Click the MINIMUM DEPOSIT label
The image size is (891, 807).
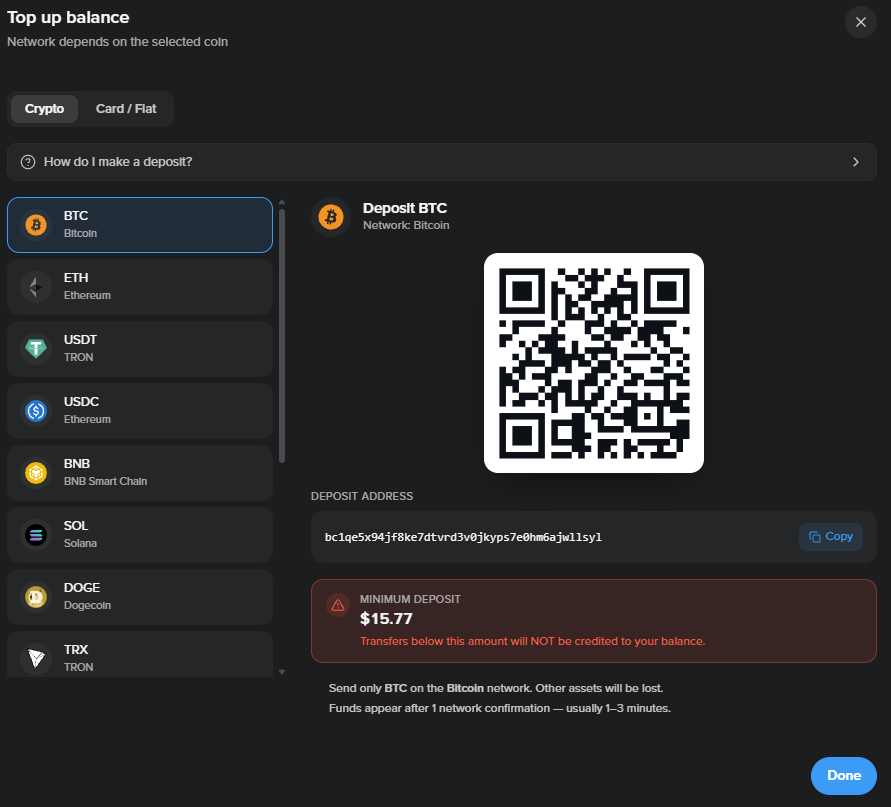(410, 599)
